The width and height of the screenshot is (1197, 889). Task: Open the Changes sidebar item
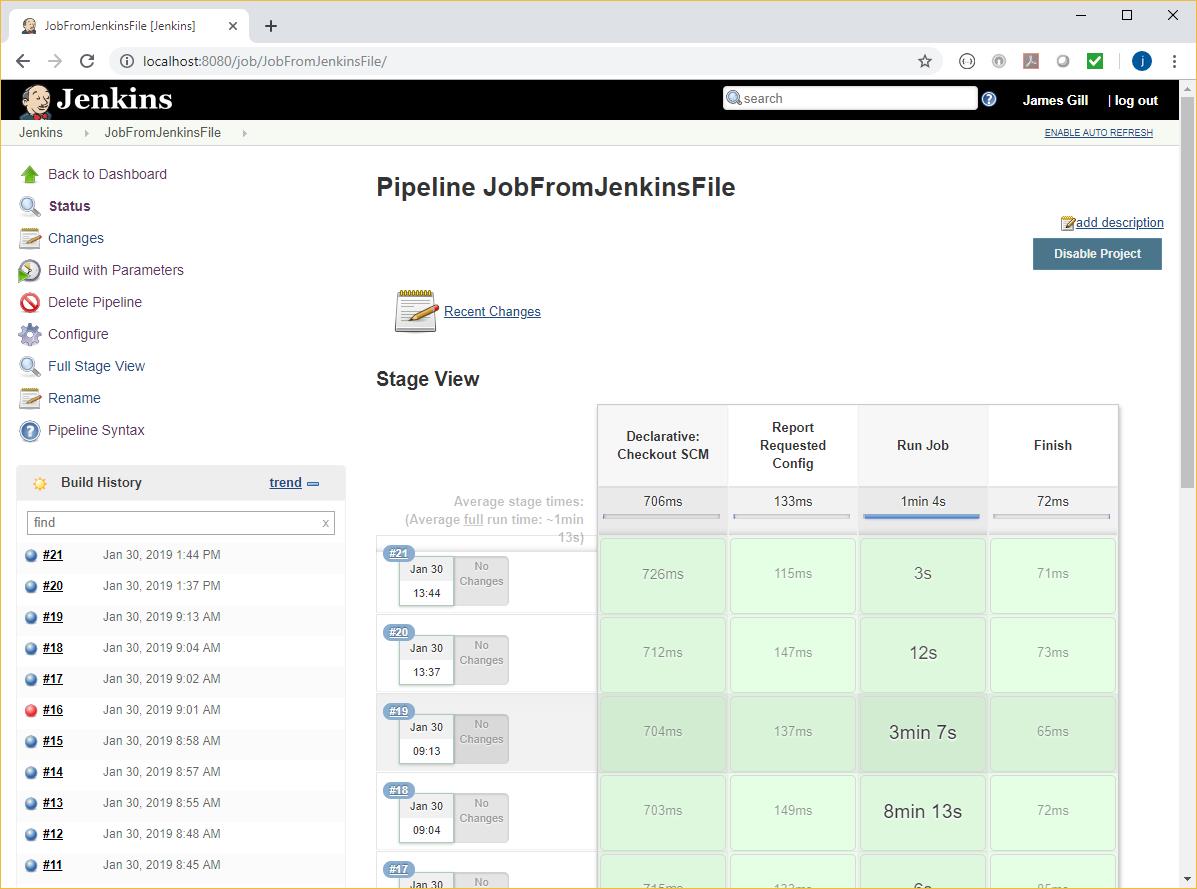coord(76,238)
